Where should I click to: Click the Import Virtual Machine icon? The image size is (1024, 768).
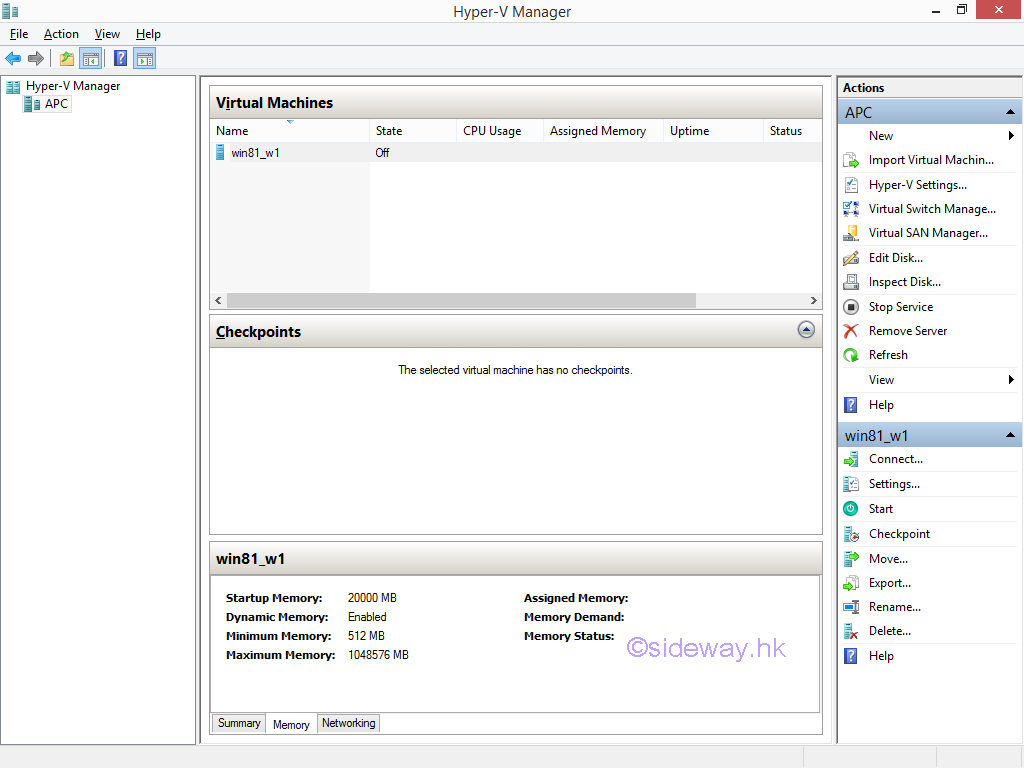[851, 160]
